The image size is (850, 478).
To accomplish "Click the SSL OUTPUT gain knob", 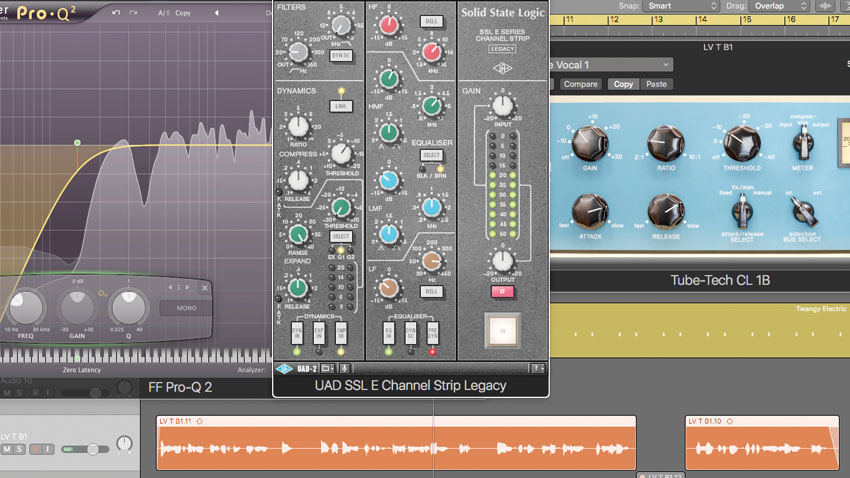I will [503, 261].
